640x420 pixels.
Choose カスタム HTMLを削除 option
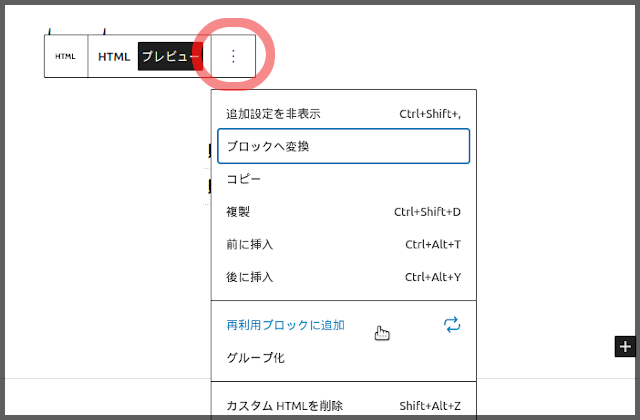point(344,406)
